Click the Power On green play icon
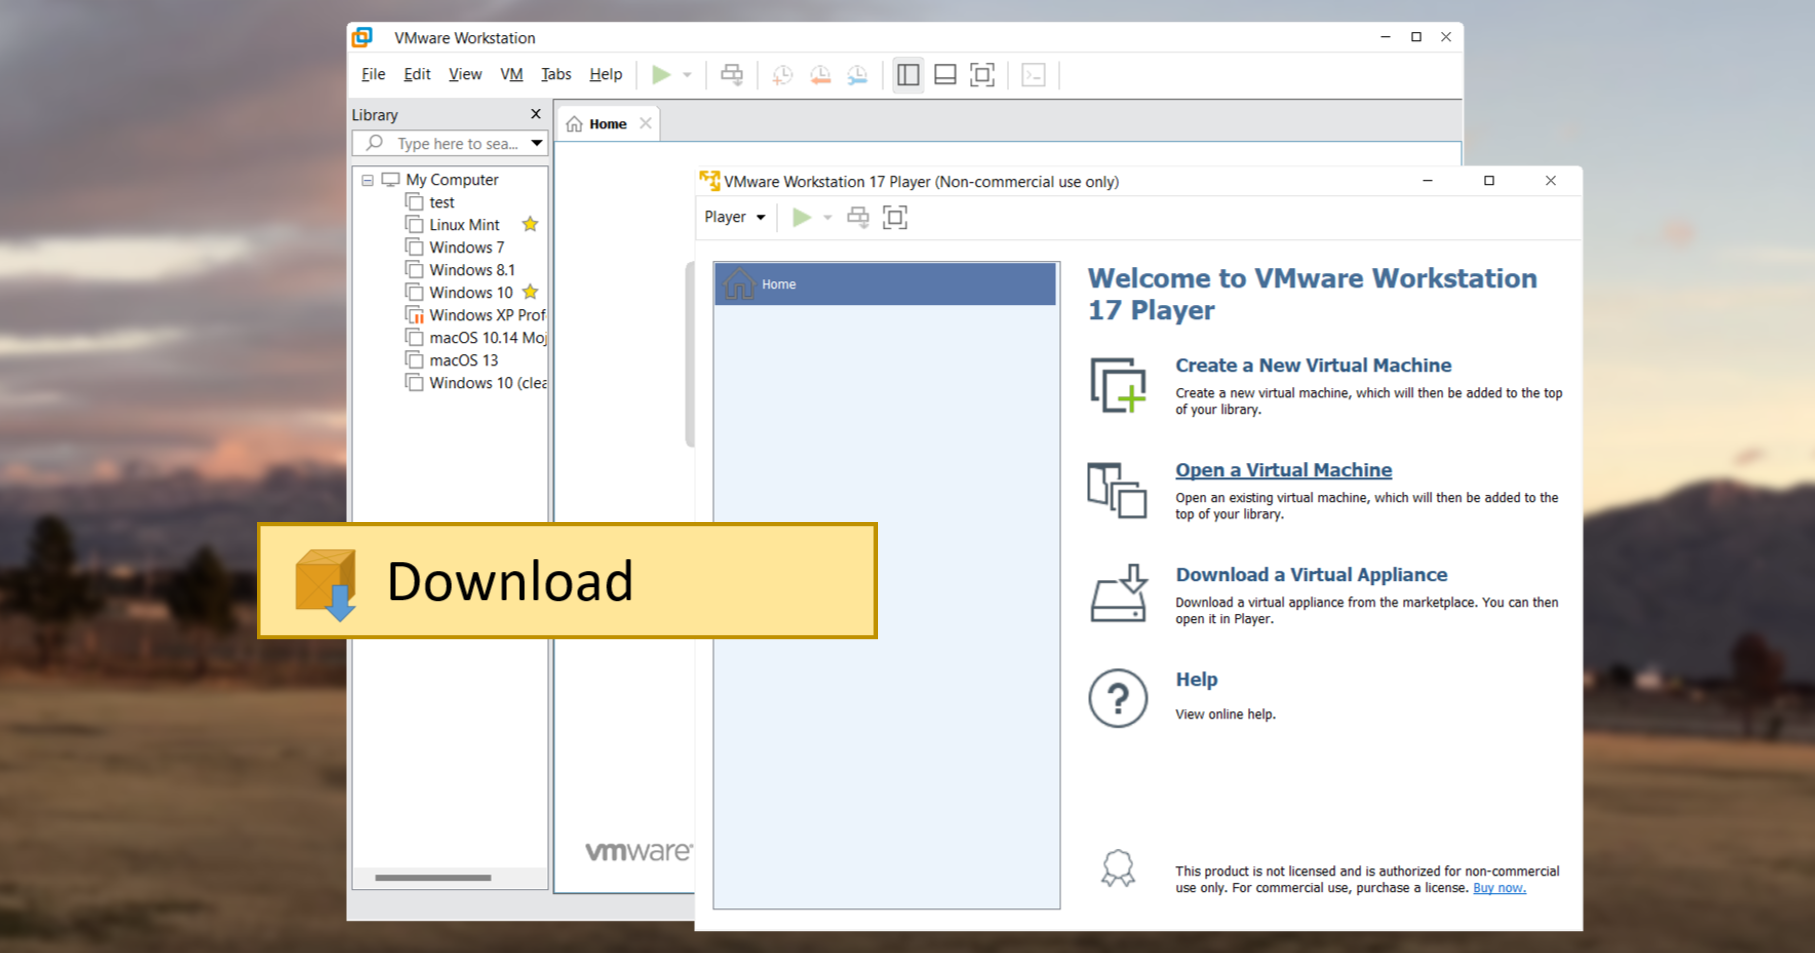 (660, 74)
